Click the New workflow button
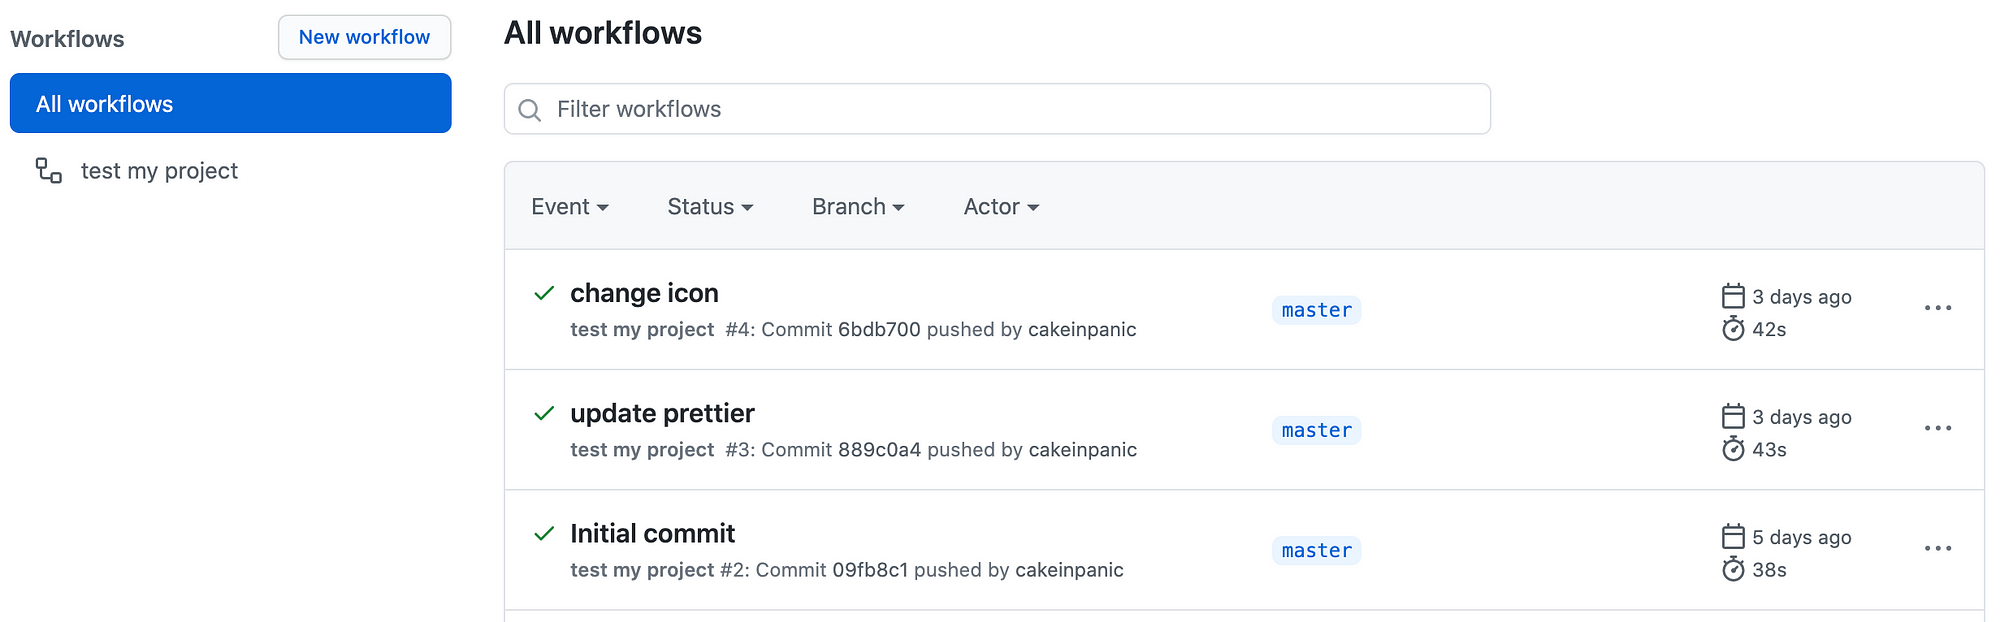 pos(365,37)
